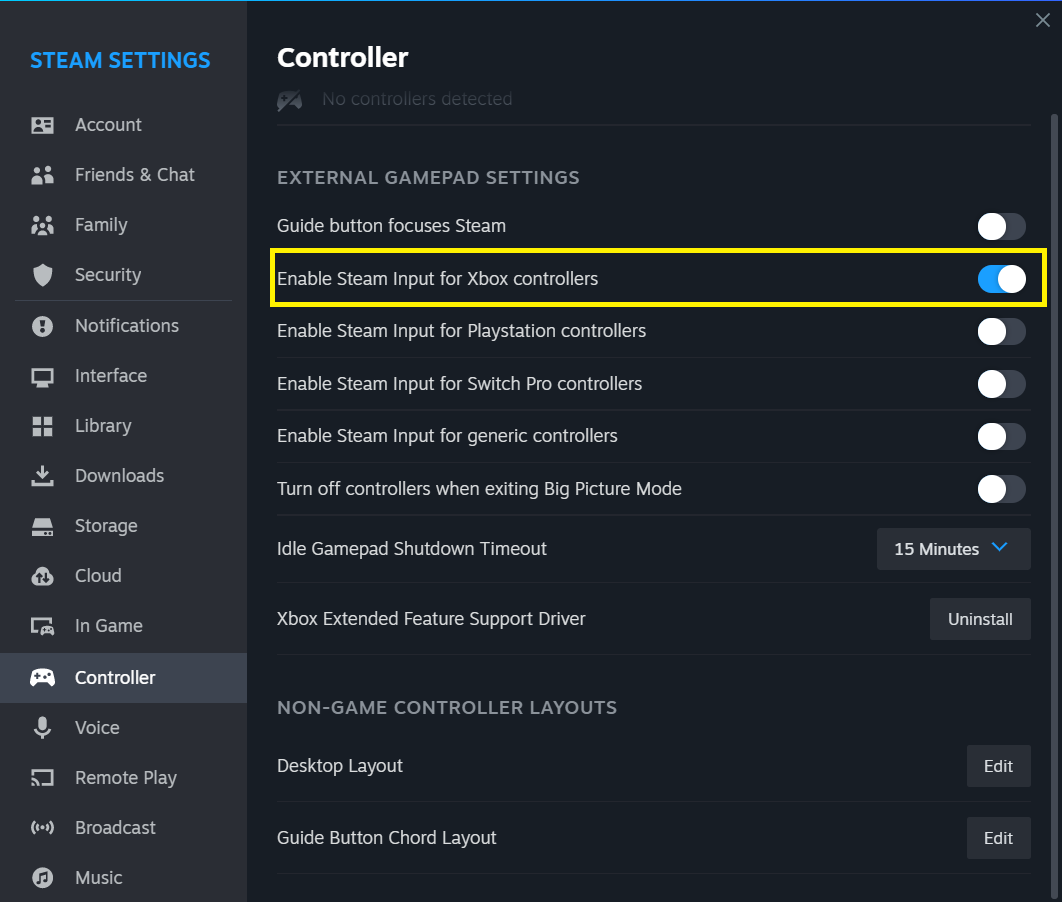This screenshot has height=902, width=1063.
Task: Disable Steam Input for Xbox controllers
Action: 1001,279
